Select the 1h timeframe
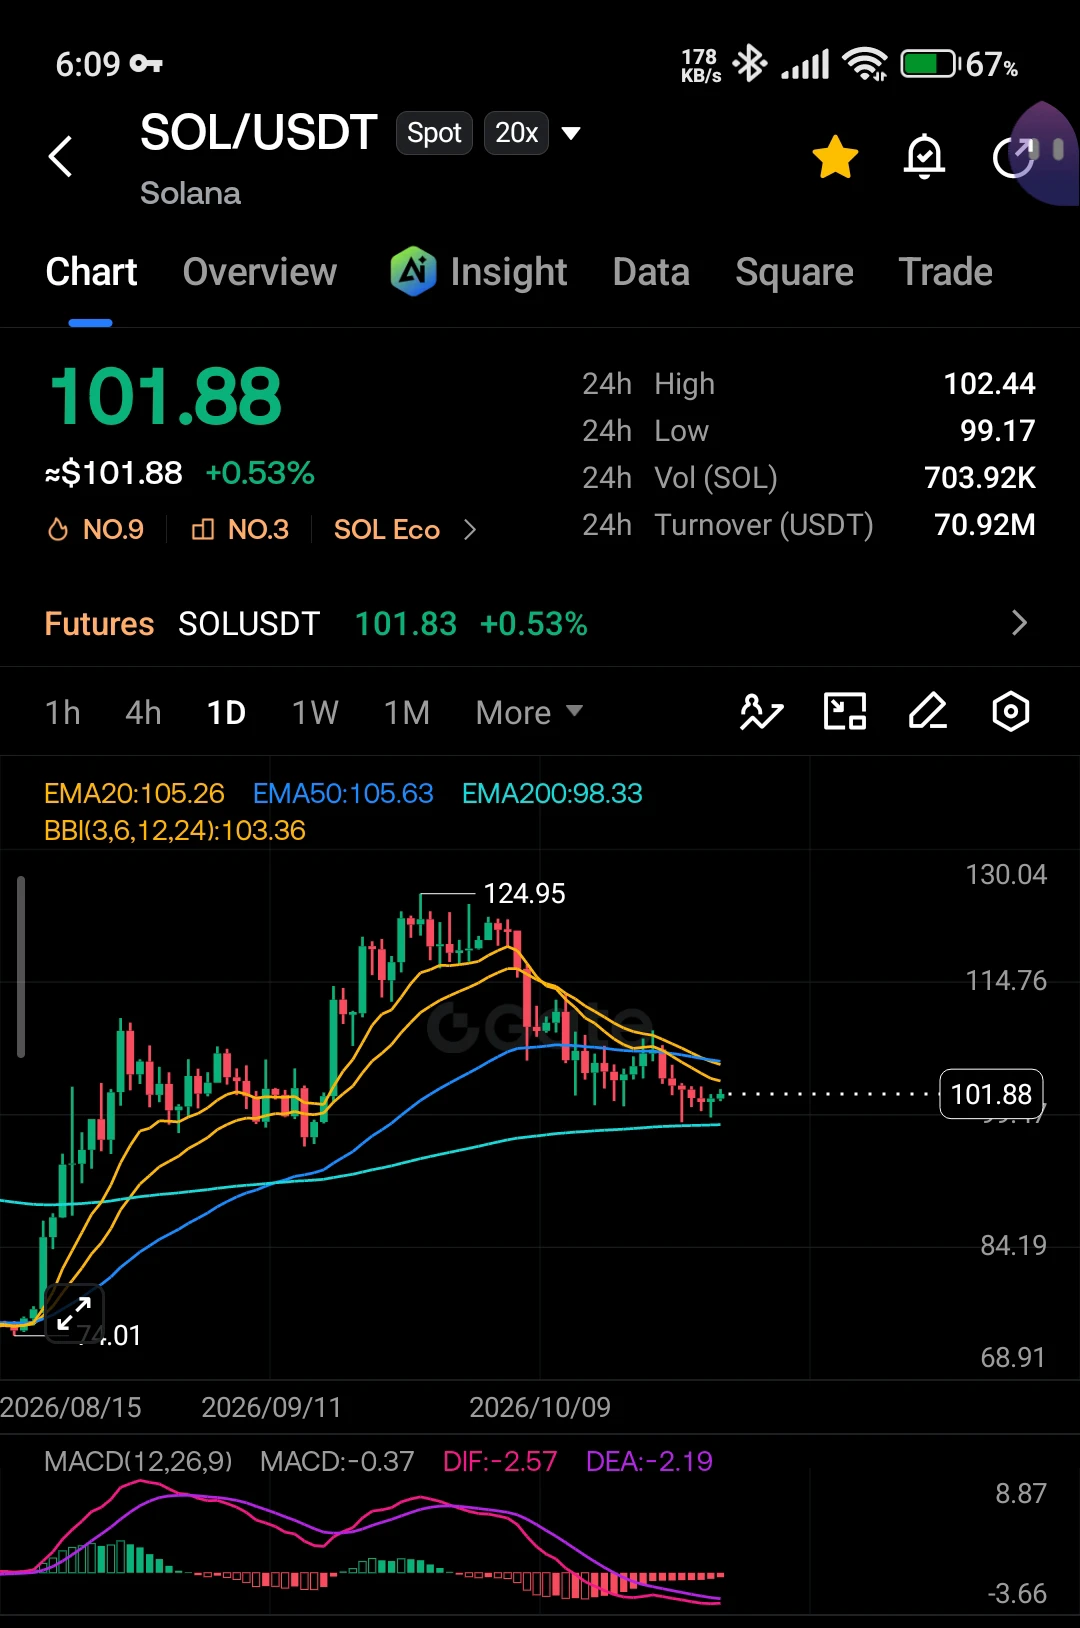1080x1628 pixels. [63, 712]
